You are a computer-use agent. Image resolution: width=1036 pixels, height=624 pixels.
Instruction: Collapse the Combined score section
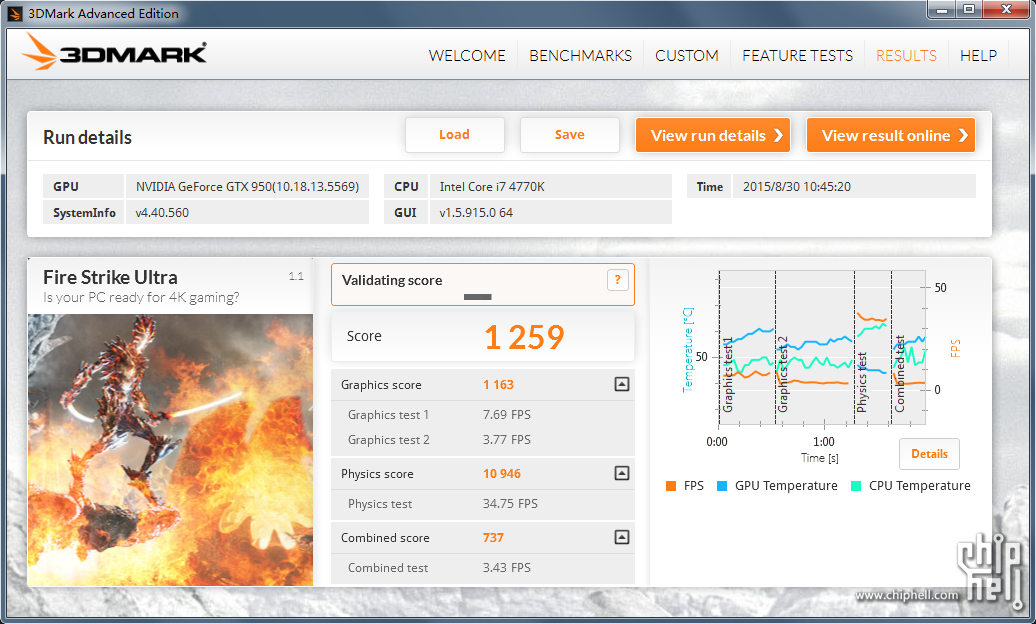click(622, 537)
